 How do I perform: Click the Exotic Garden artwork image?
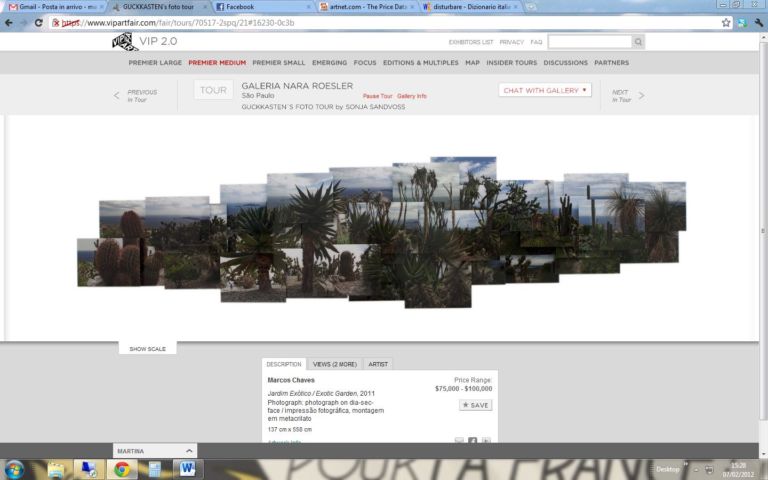click(x=382, y=233)
